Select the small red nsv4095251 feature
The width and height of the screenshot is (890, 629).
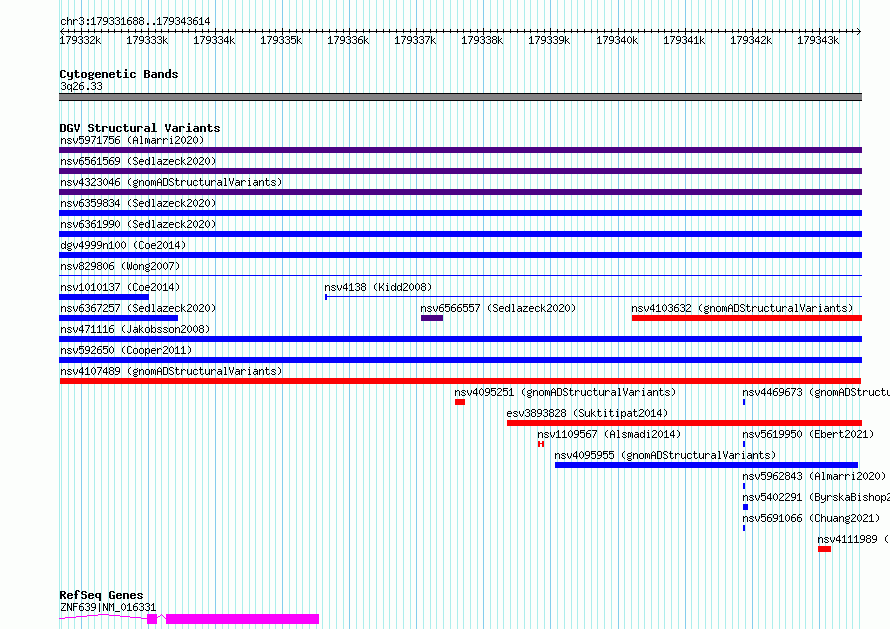[x=460, y=402]
